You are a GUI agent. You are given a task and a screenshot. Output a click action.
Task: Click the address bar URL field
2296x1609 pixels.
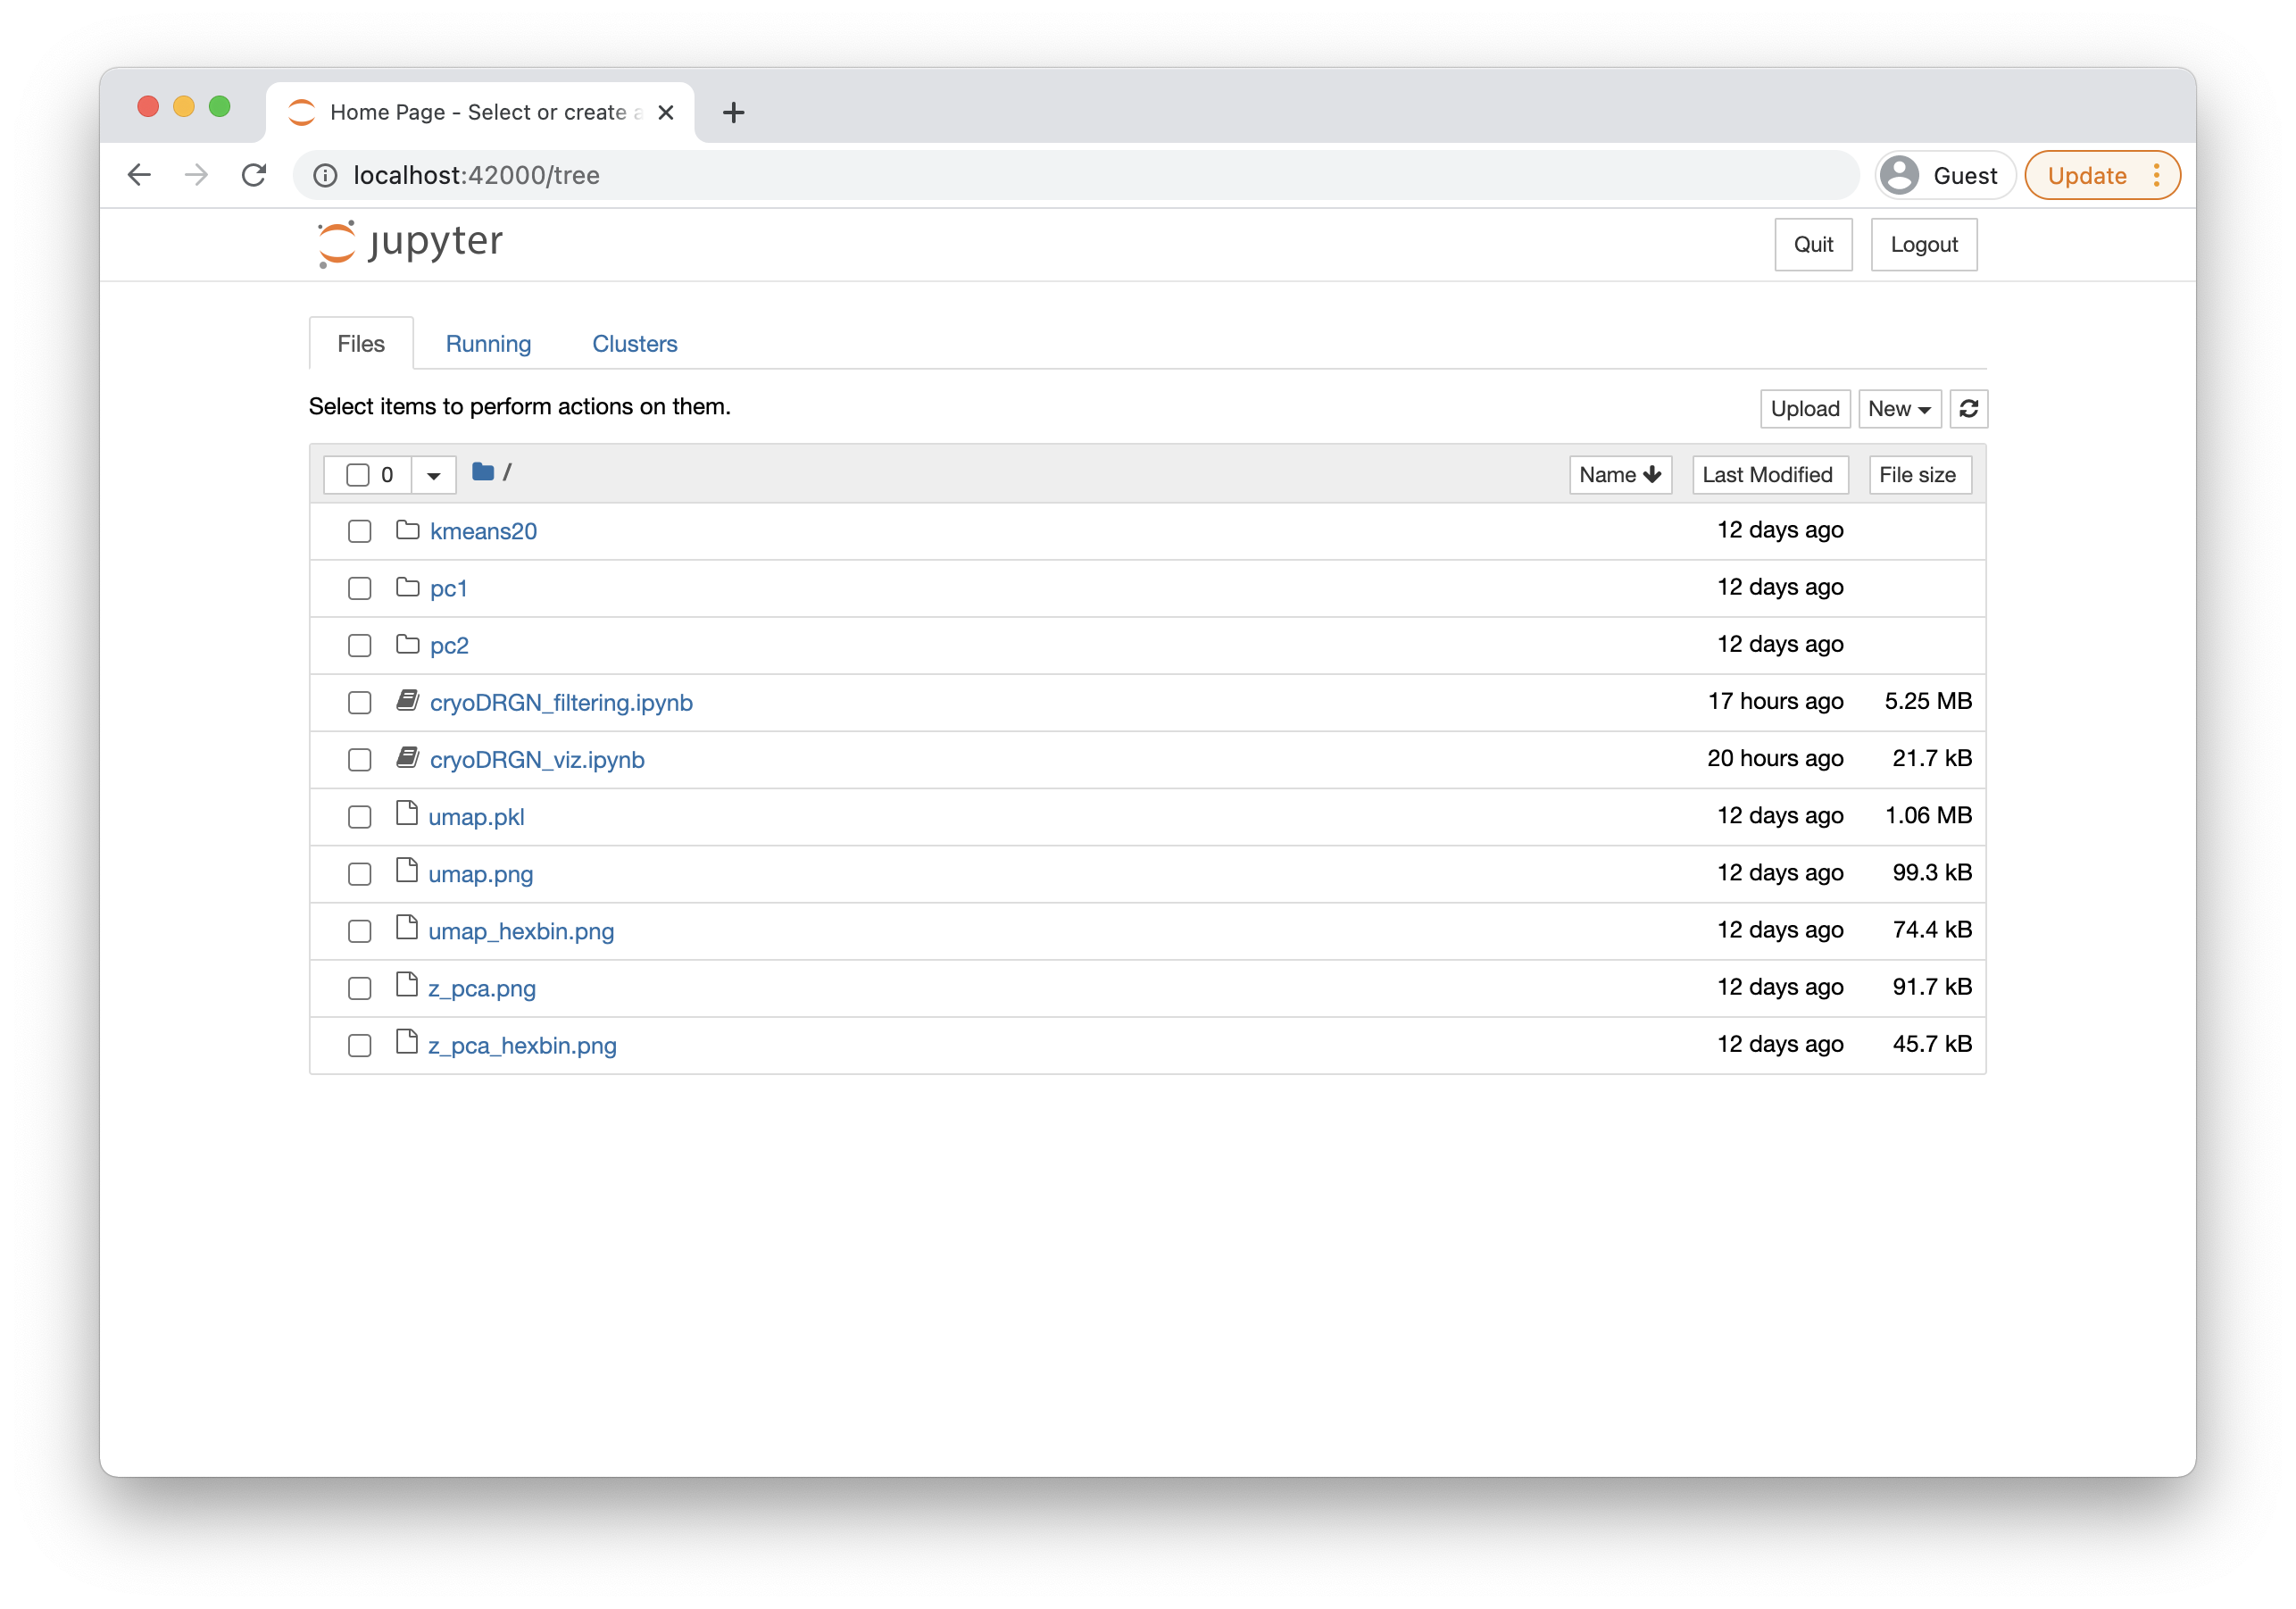tap(1000, 175)
